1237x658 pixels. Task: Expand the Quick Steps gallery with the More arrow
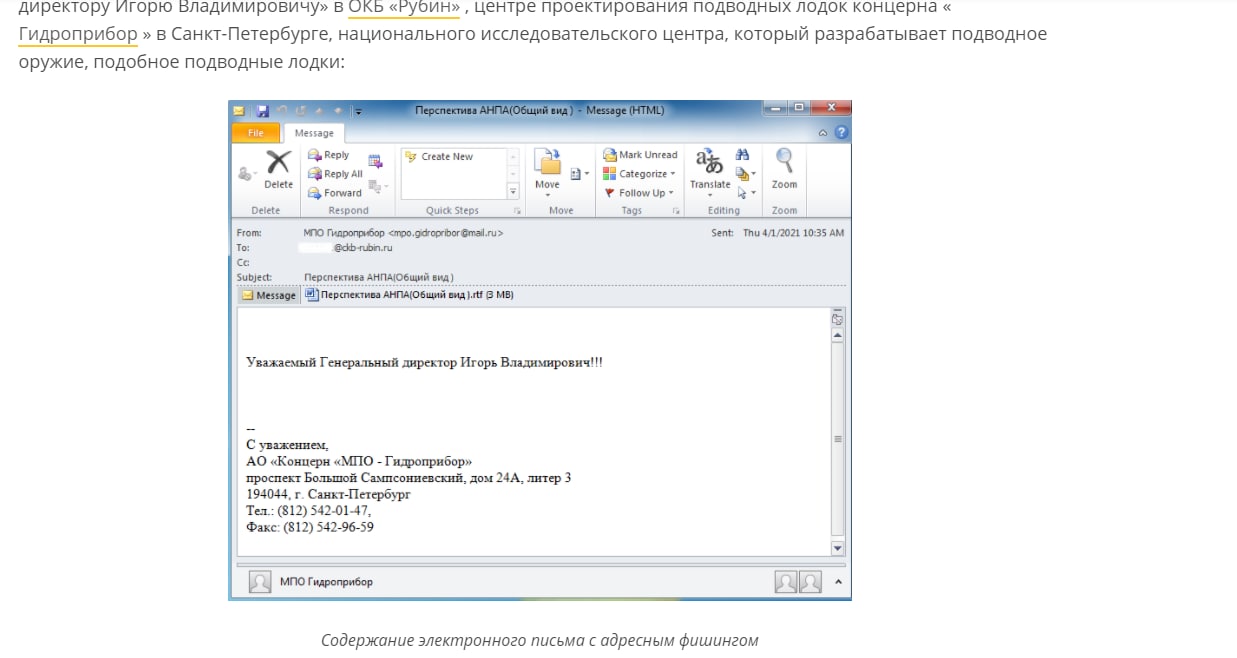click(513, 191)
